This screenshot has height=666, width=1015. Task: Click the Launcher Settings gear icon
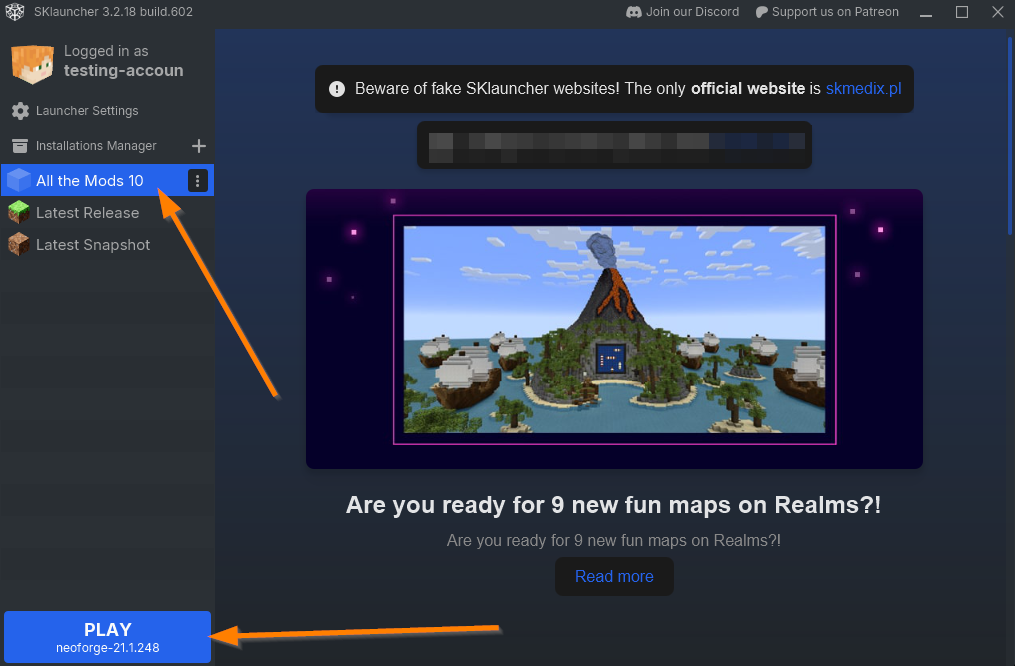20,111
